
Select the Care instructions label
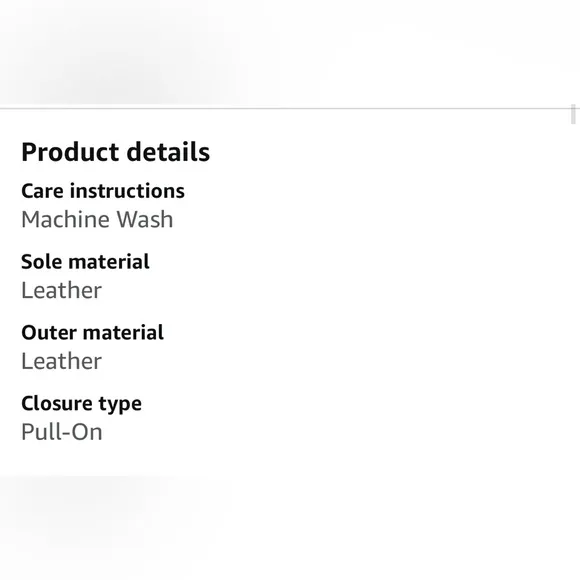pos(103,191)
